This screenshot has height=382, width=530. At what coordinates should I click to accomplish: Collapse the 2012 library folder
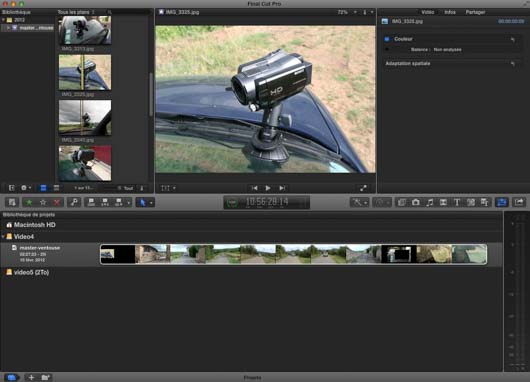(x=4, y=20)
